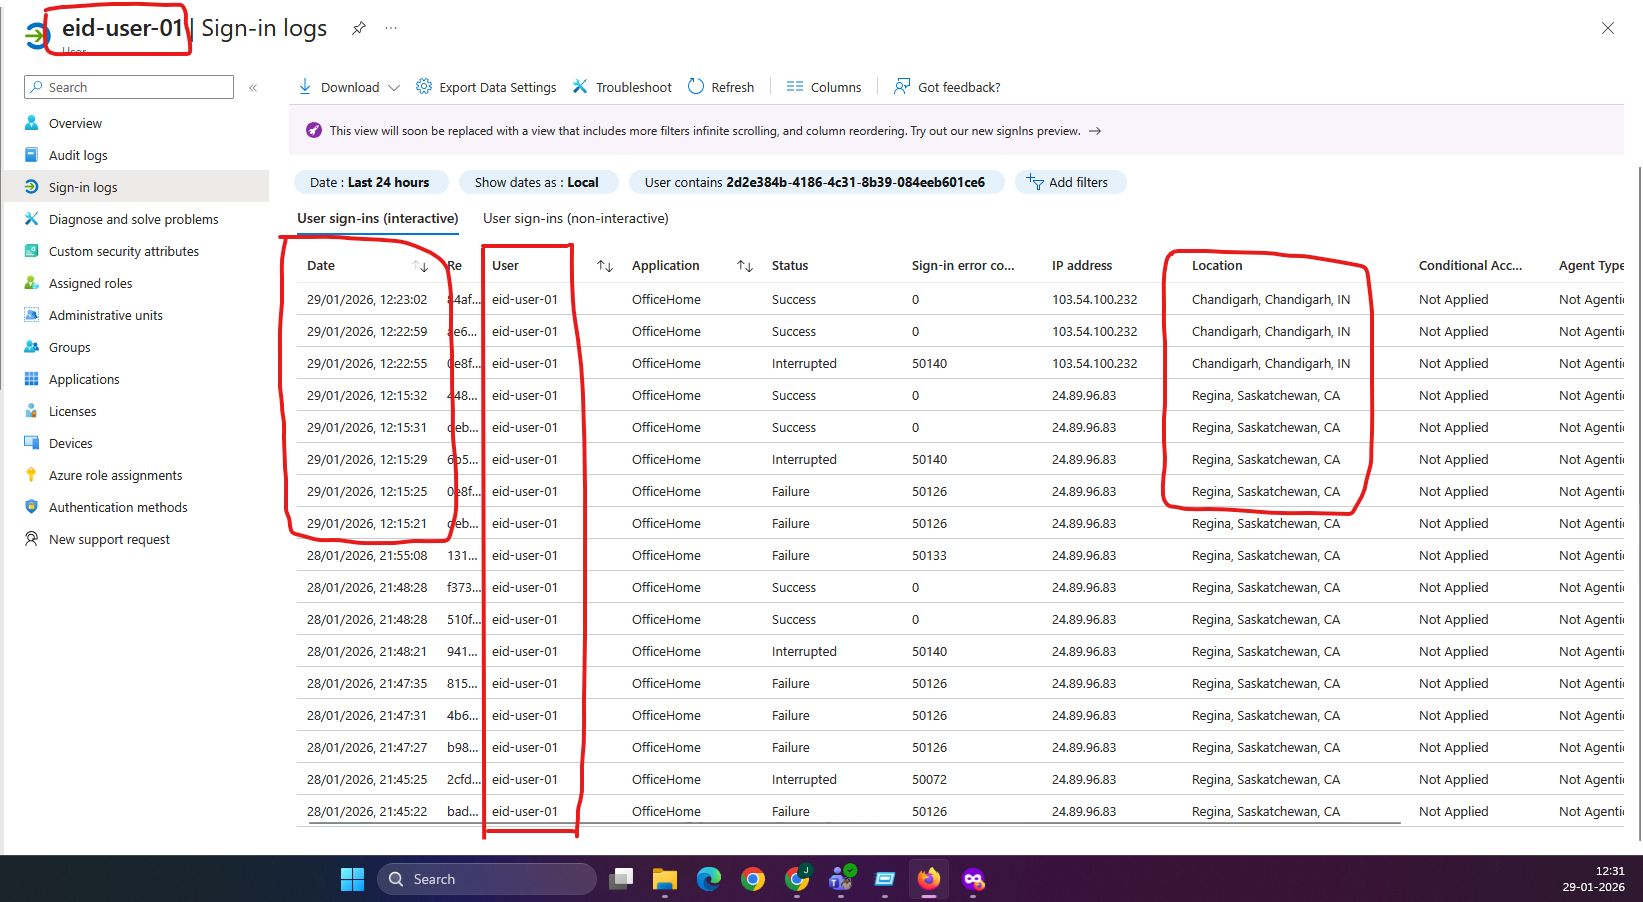1643x902 pixels.
Task: Follow the new signIns preview arrow link
Action: pos(1095,131)
